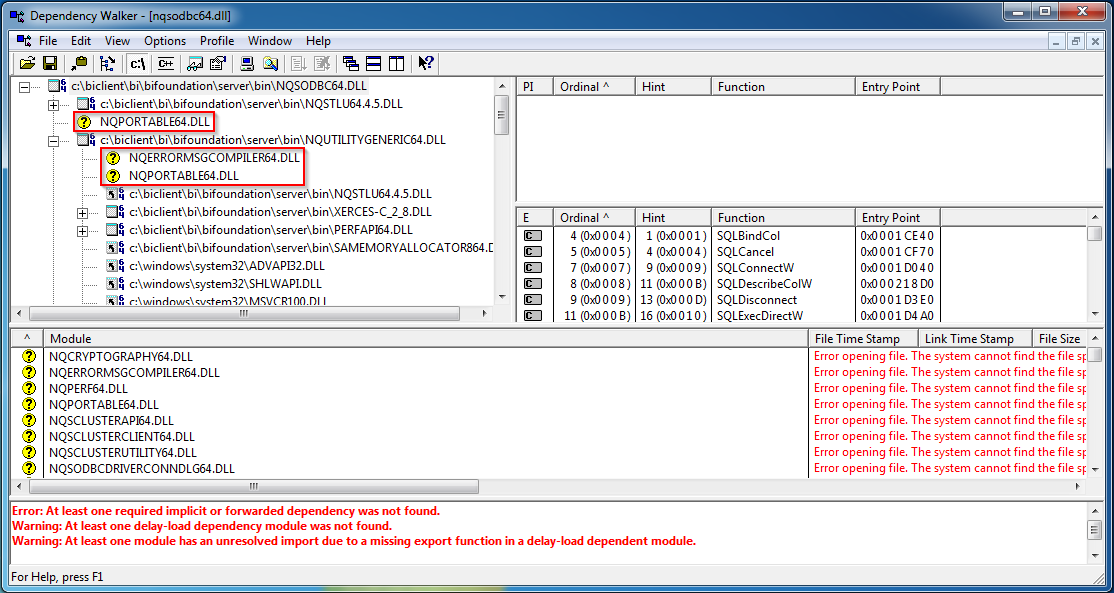
Task: Sort exports by Entry Point column header
Action: click(897, 217)
